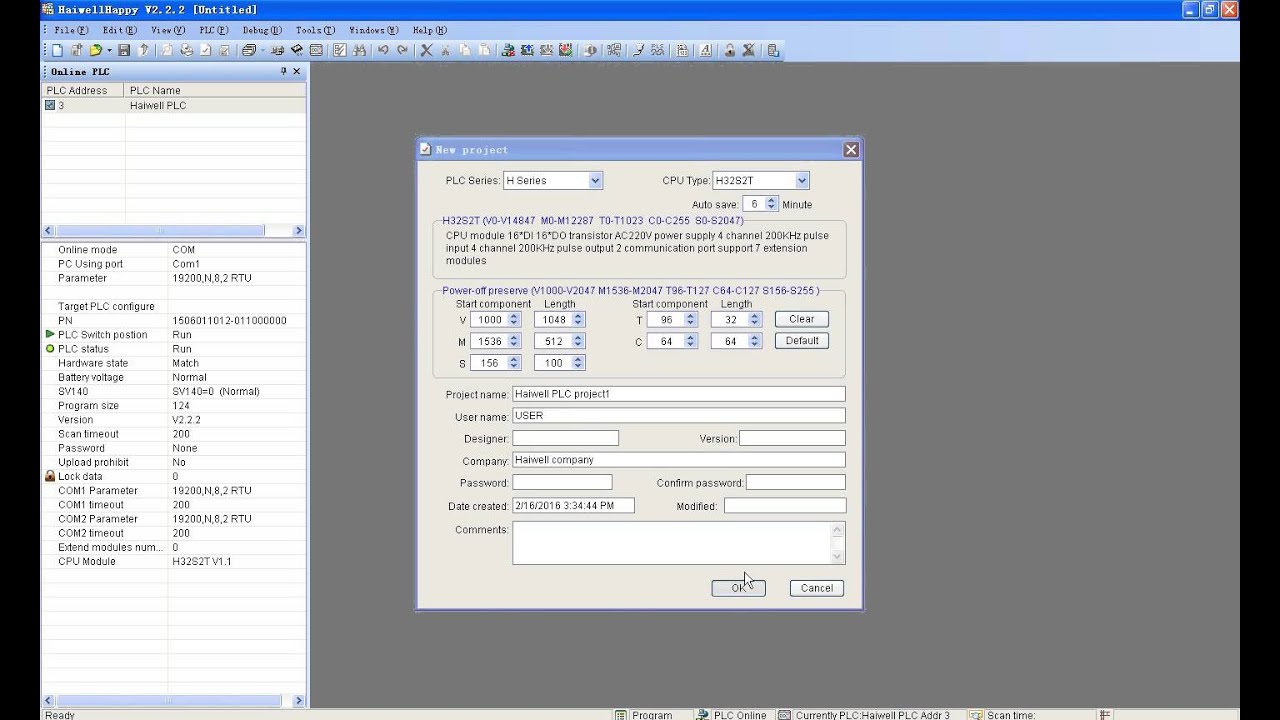Click the Print toolbar icon

[187, 50]
